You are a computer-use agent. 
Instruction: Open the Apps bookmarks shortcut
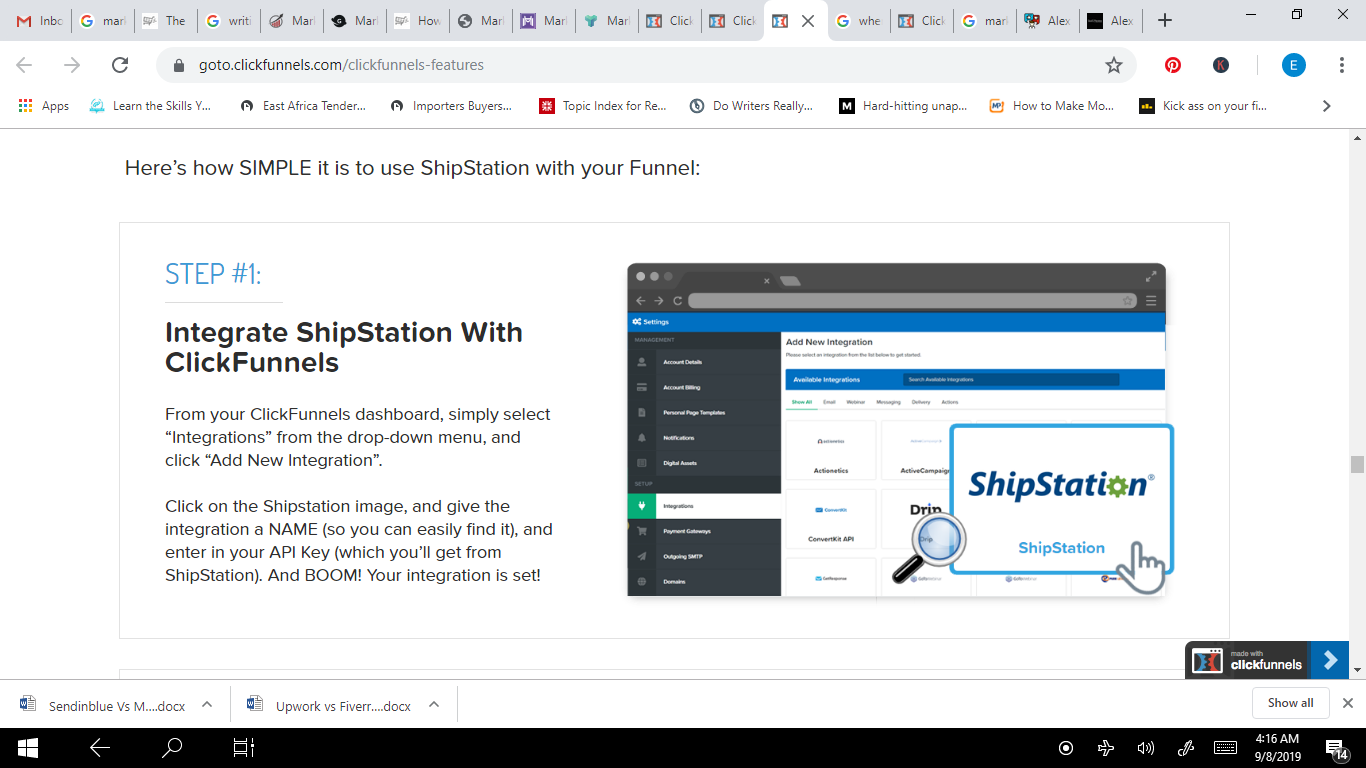coord(44,106)
